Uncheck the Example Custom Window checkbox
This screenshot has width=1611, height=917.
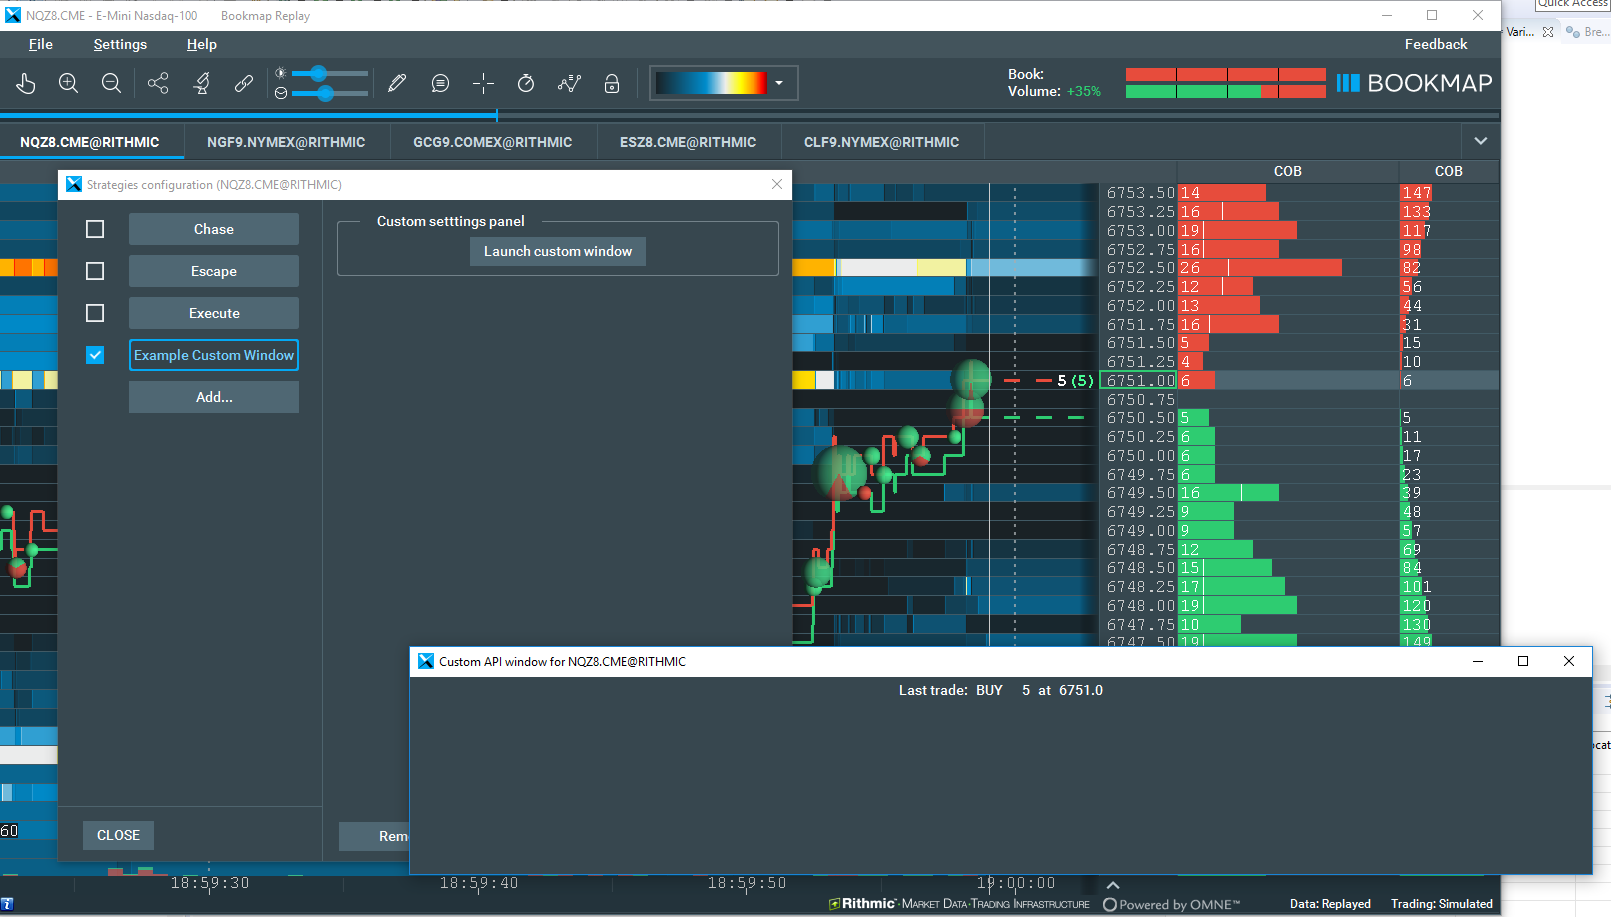[95, 355]
